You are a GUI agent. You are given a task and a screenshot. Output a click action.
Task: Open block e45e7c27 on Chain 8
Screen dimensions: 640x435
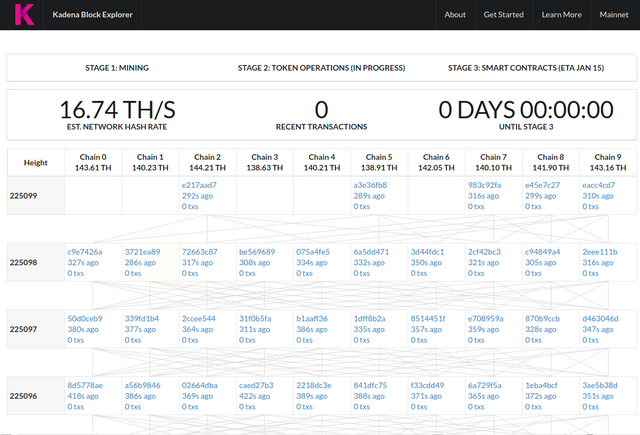pos(542,185)
